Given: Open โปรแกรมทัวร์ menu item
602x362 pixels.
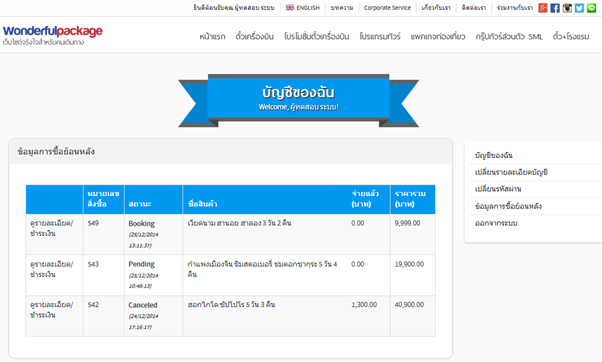Looking at the screenshot, I should pyautogui.click(x=380, y=36).
